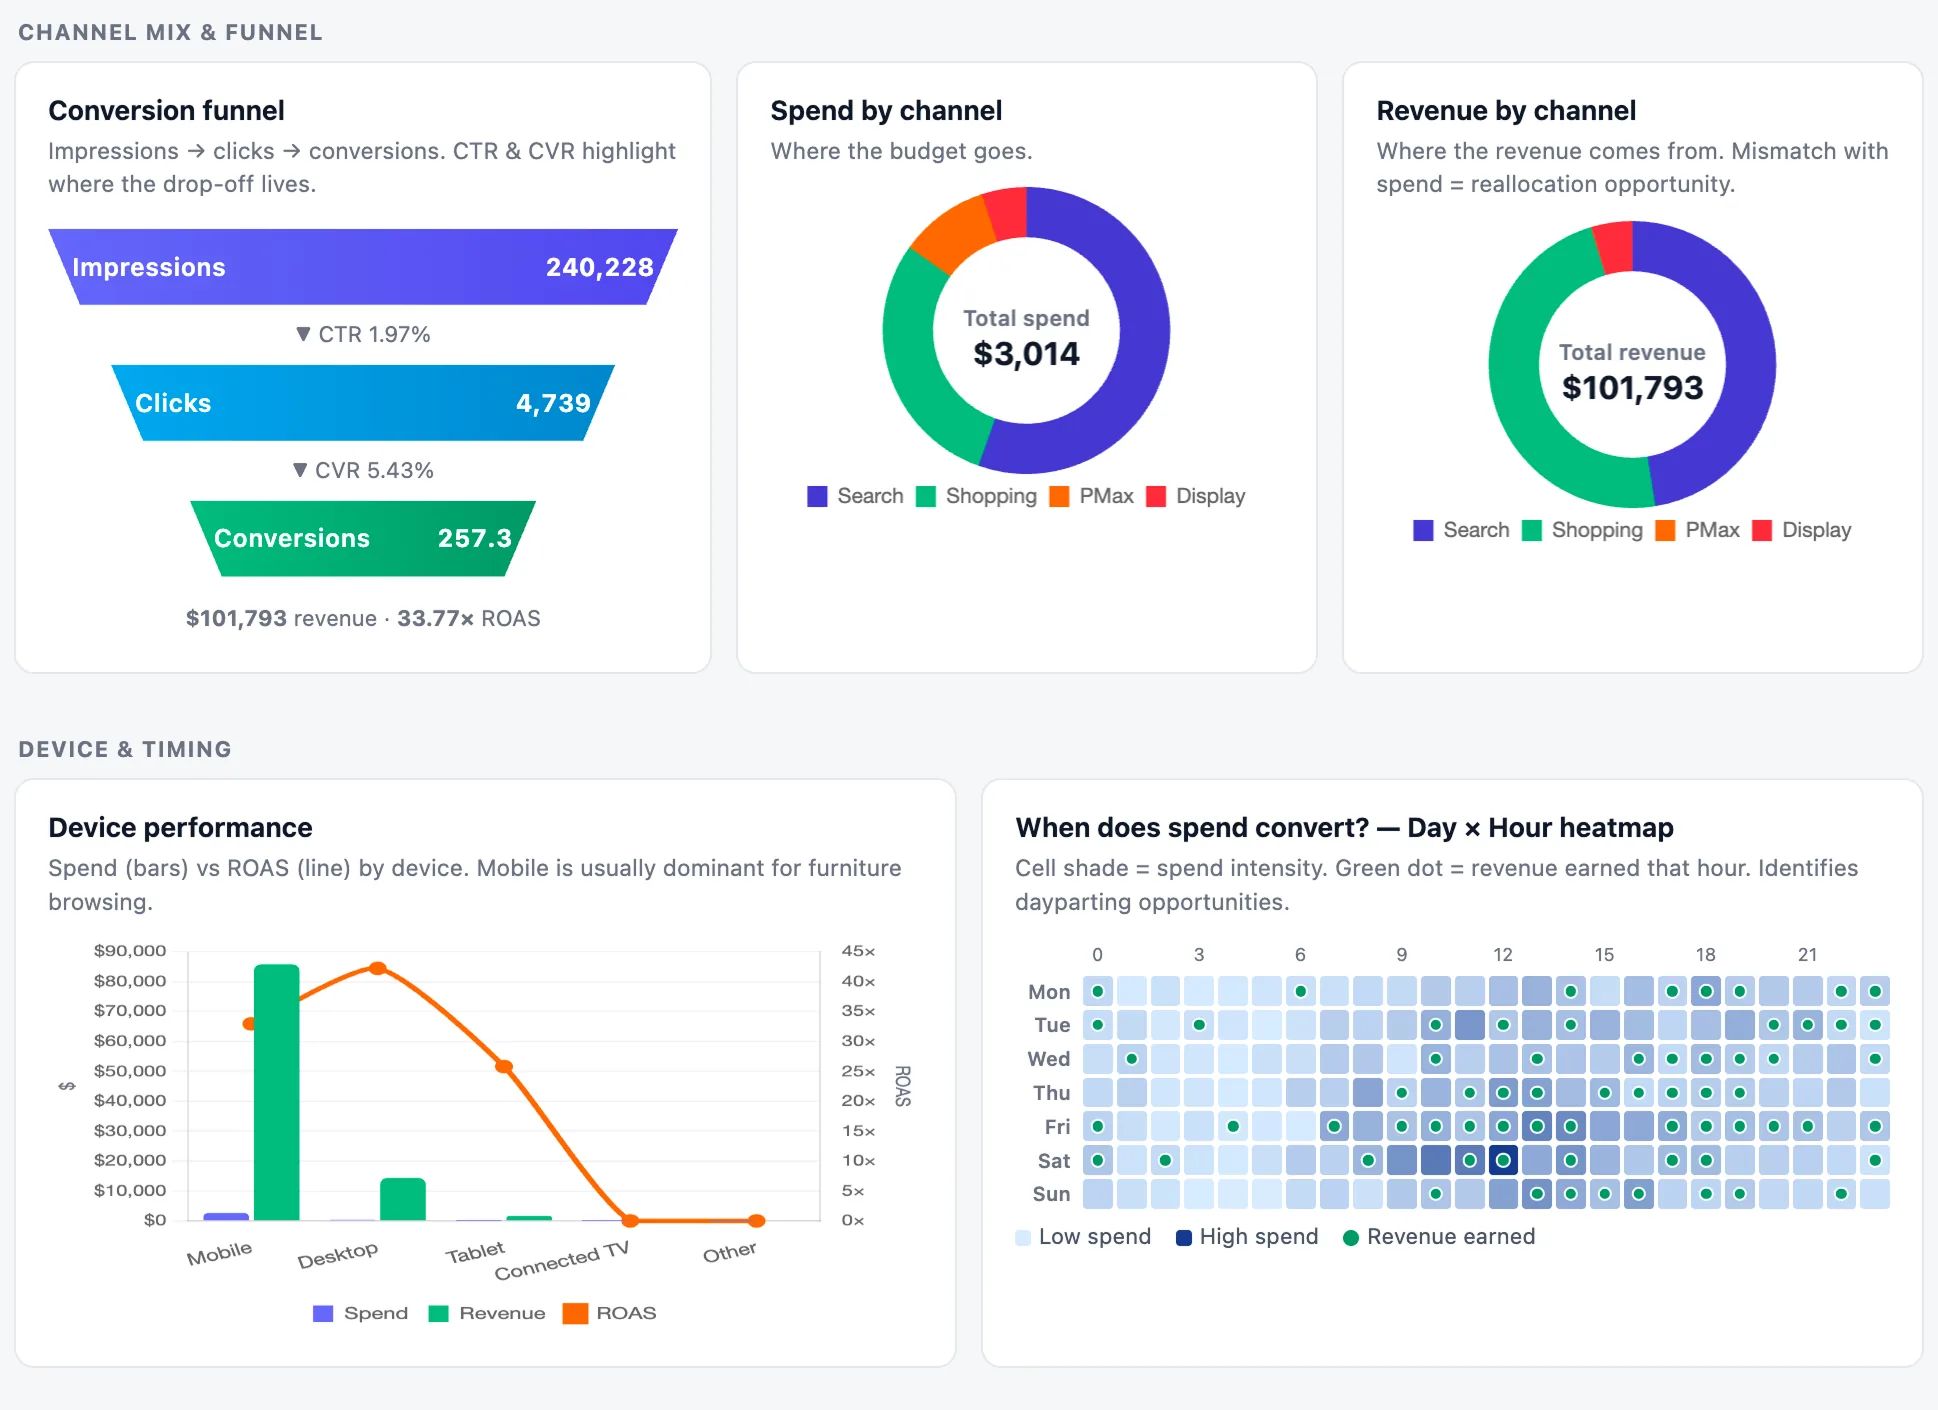The image size is (1938, 1410).
Task: Click Thursday hour 8 heatmap cell
Action: pyautogui.click(x=1368, y=1092)
